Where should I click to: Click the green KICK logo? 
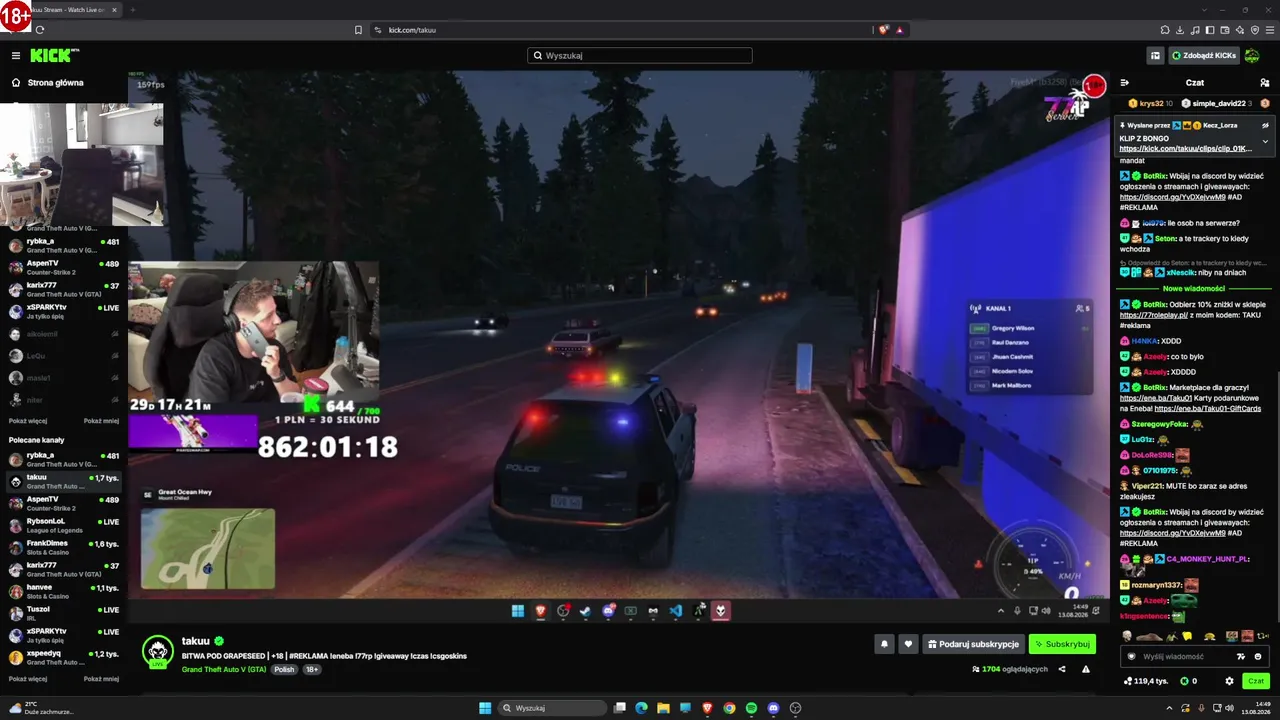50,56
